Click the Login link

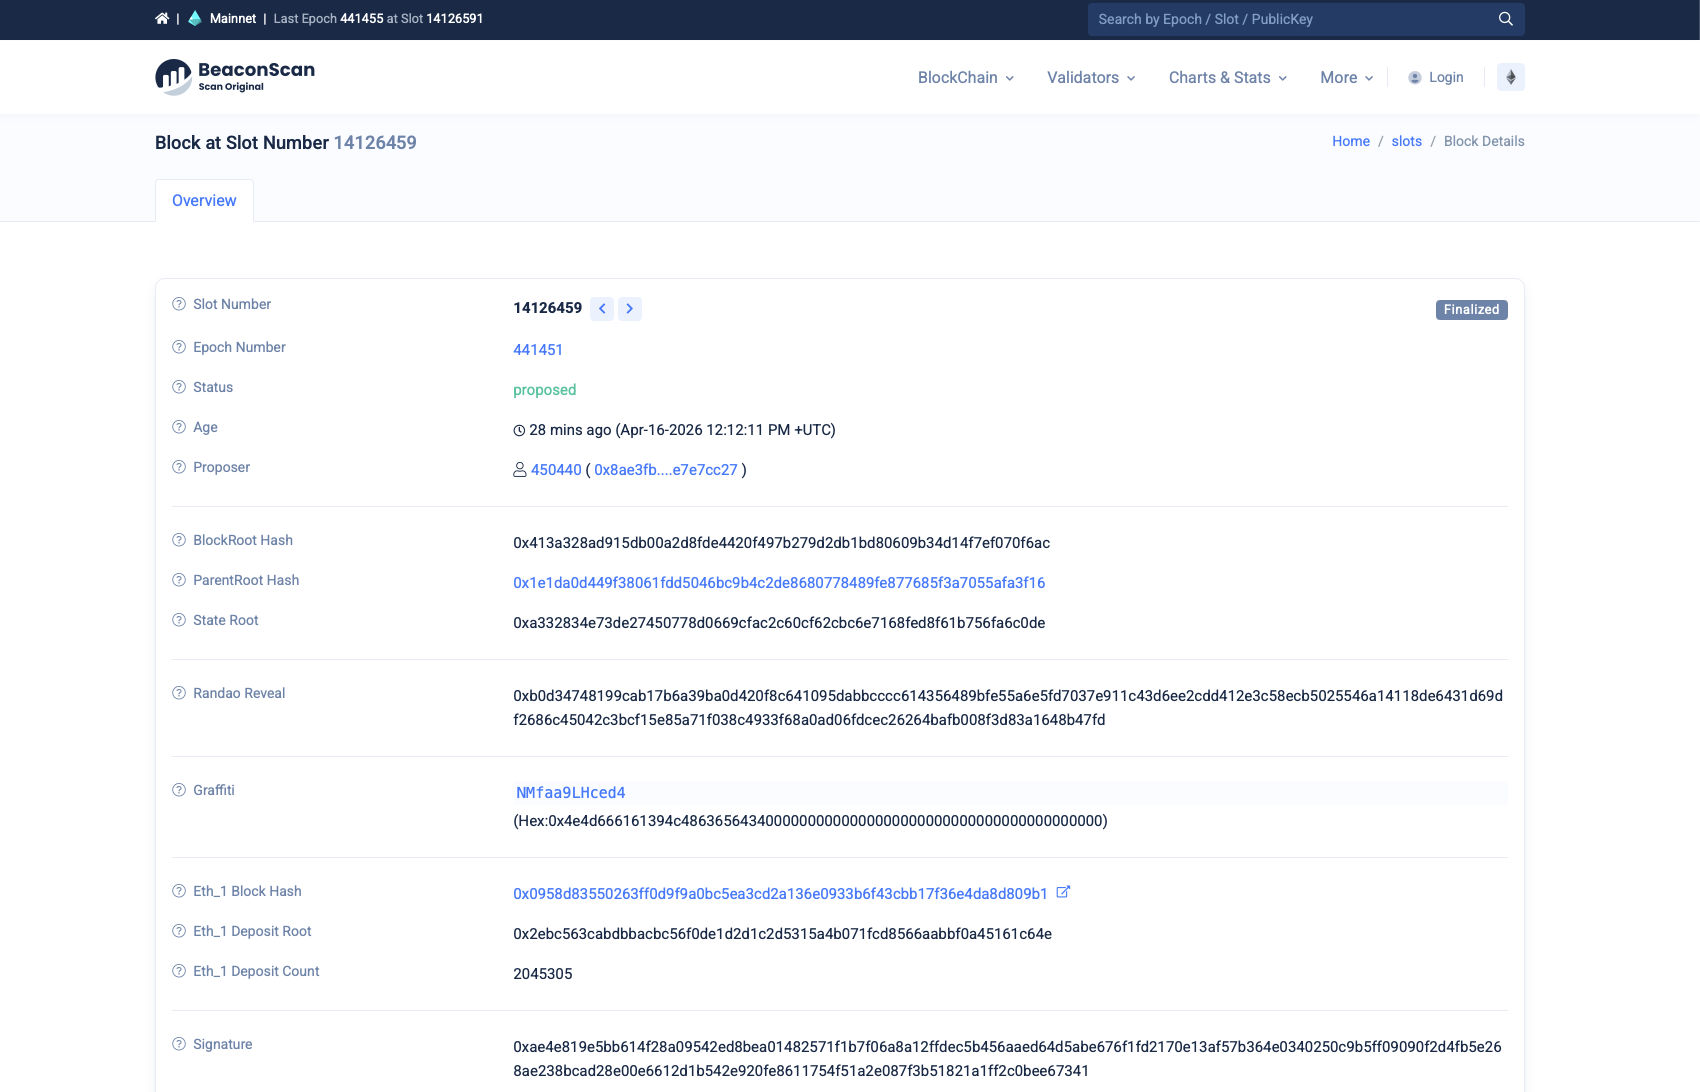(1436, 77)
